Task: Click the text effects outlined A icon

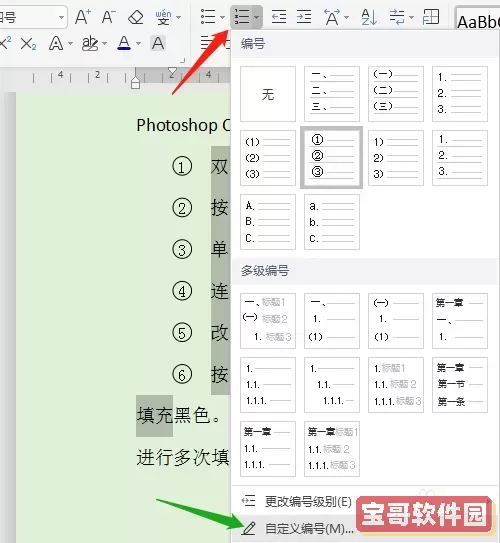Action: (56, 44)
